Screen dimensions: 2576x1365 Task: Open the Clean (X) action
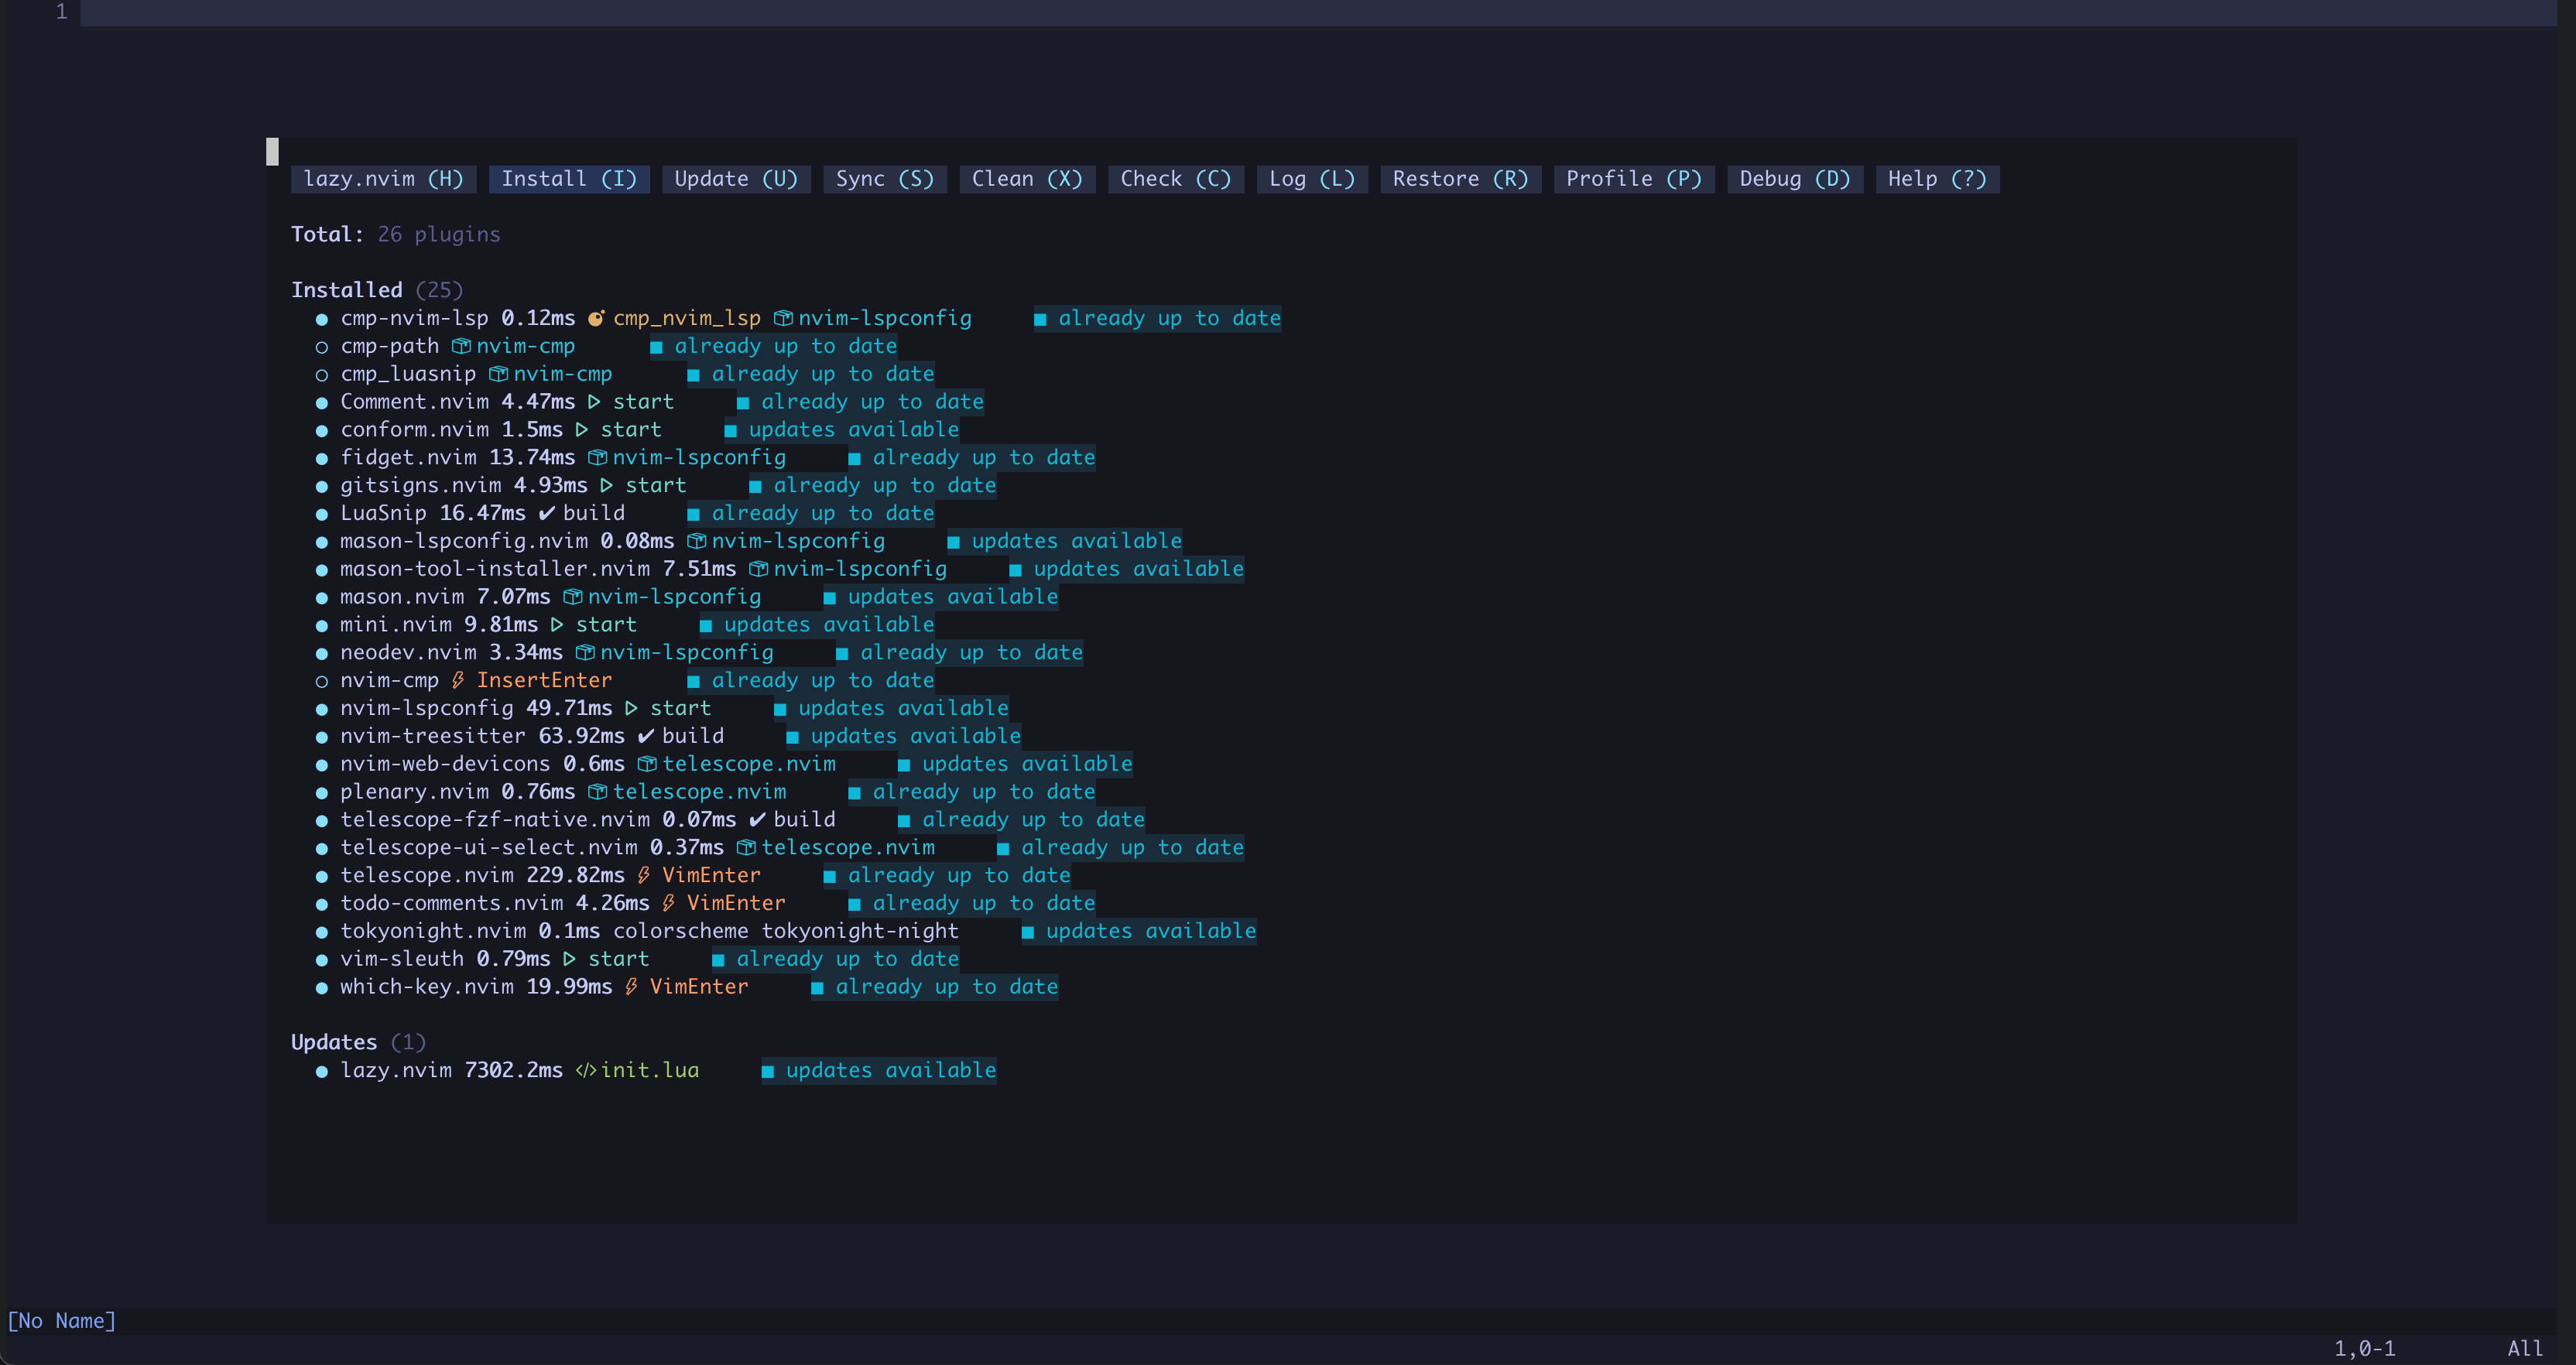point(1027,179)
